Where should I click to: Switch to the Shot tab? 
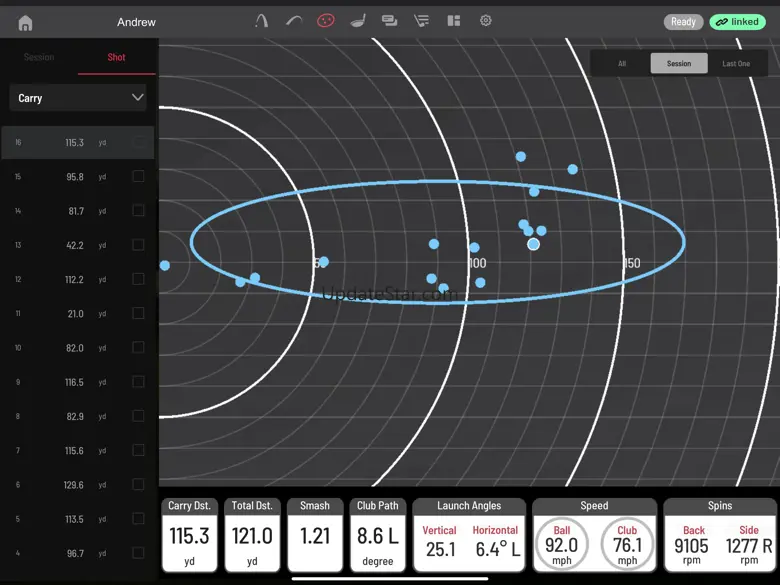tap(117, 57)
